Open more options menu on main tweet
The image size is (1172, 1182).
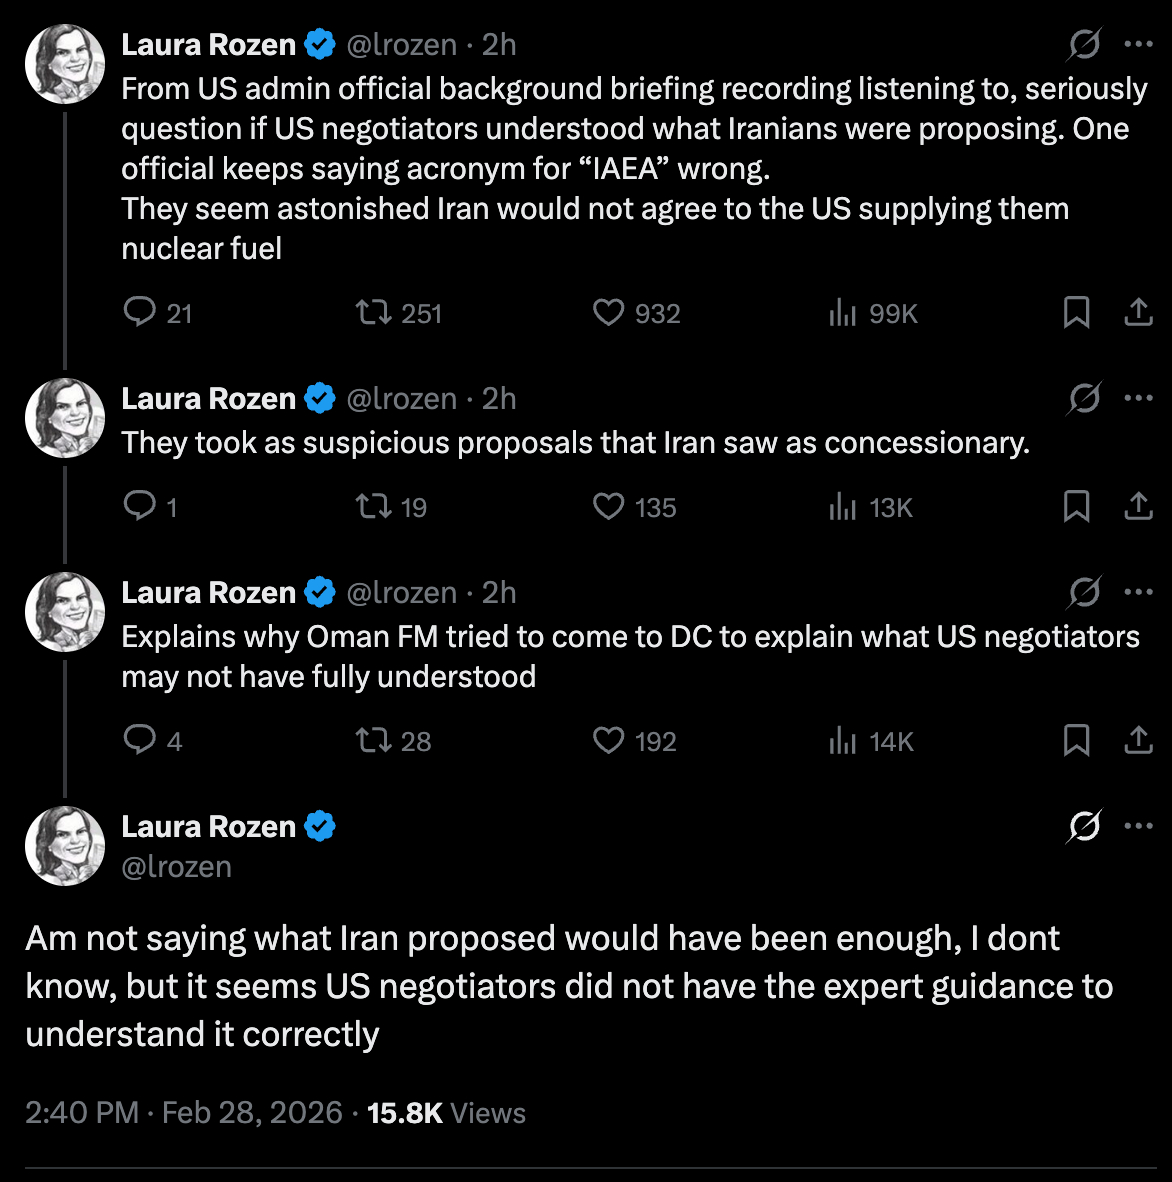click(1138, 826)
